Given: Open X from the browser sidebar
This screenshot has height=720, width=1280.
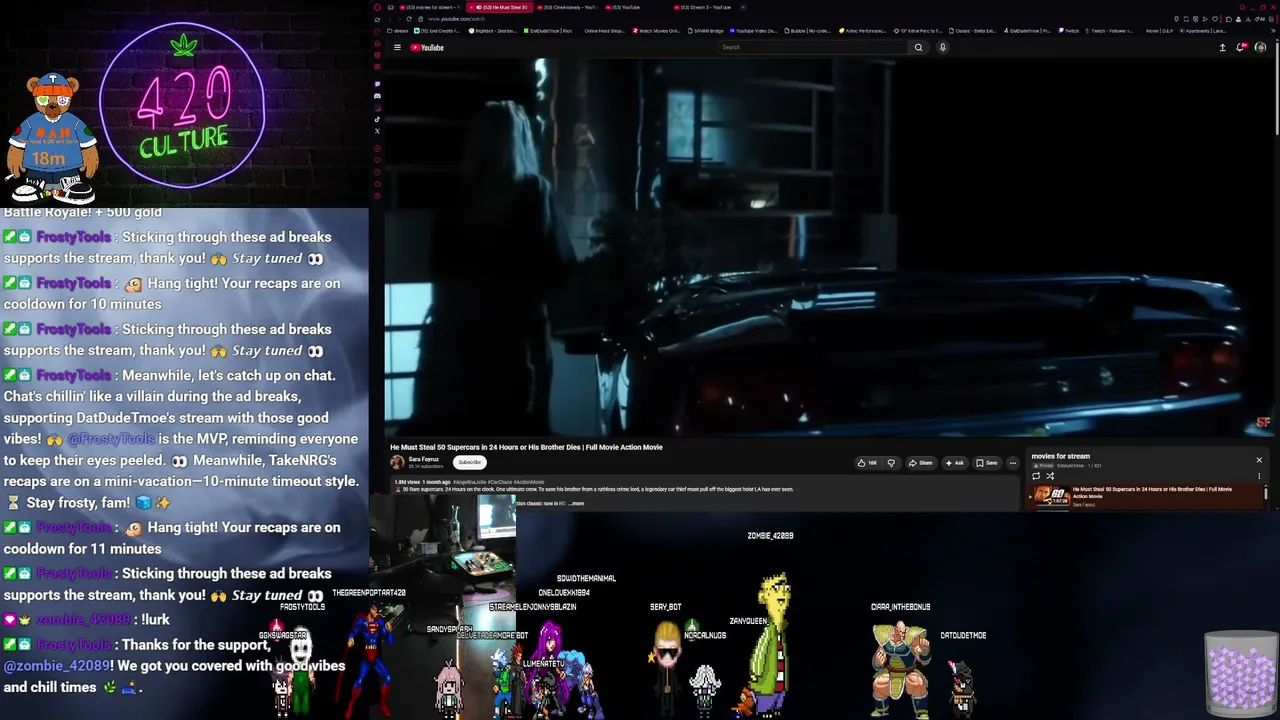Looking at the screenshot, I should 377,131.
